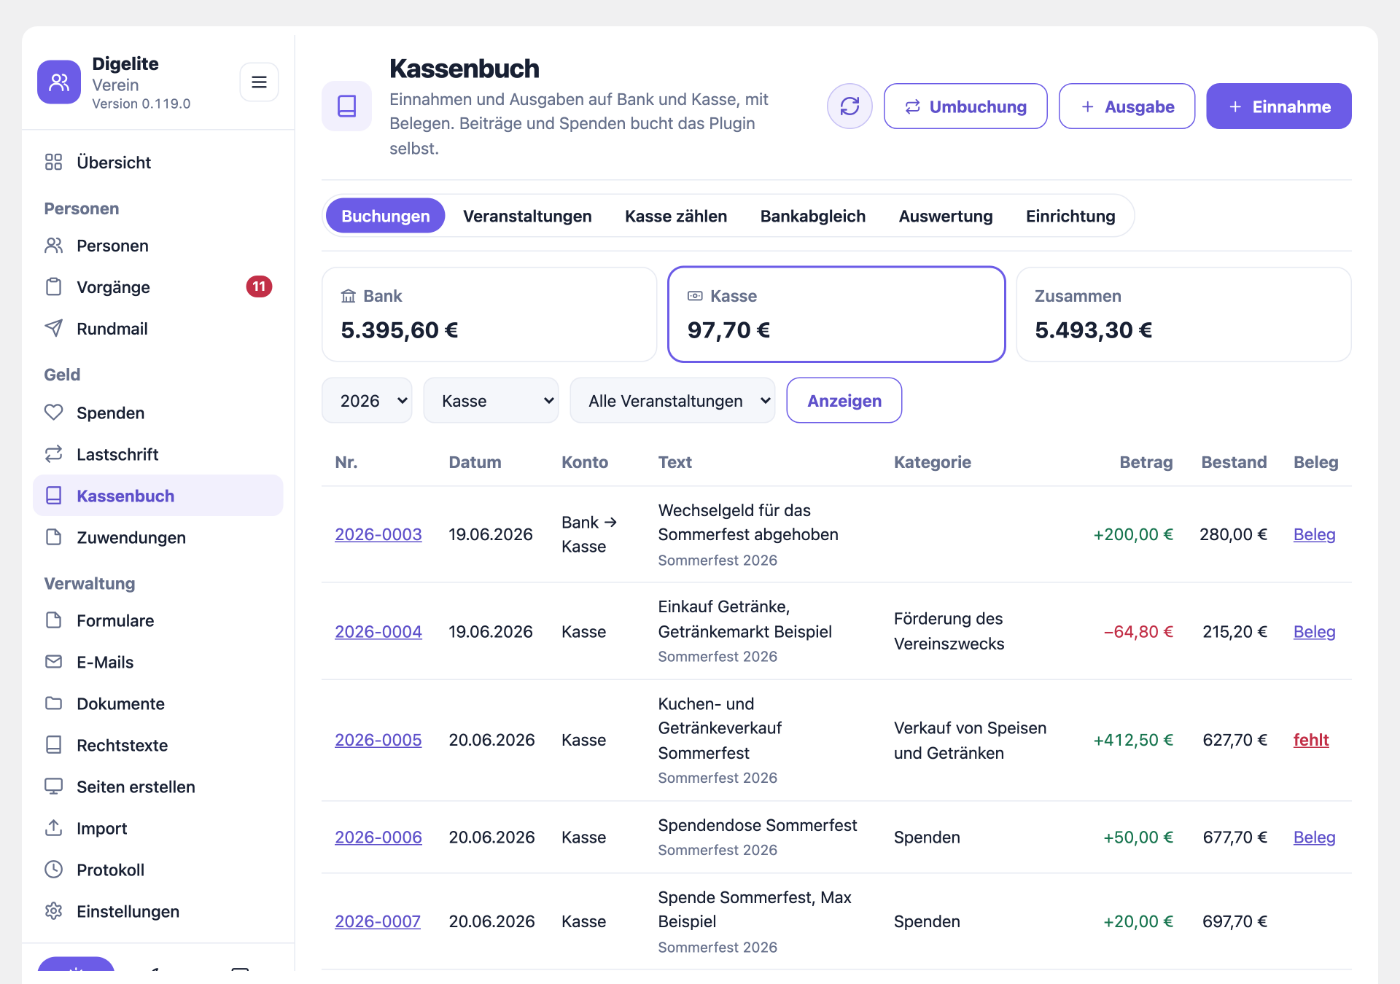Switch to the Kasse zählen tab
Viewport: 1400px width, 984px height.
676,216
